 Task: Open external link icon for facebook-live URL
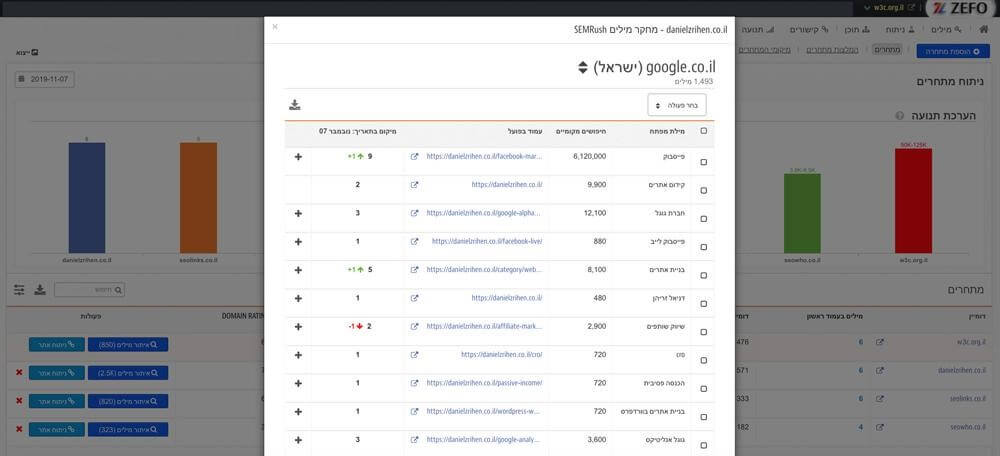point(415,242)
